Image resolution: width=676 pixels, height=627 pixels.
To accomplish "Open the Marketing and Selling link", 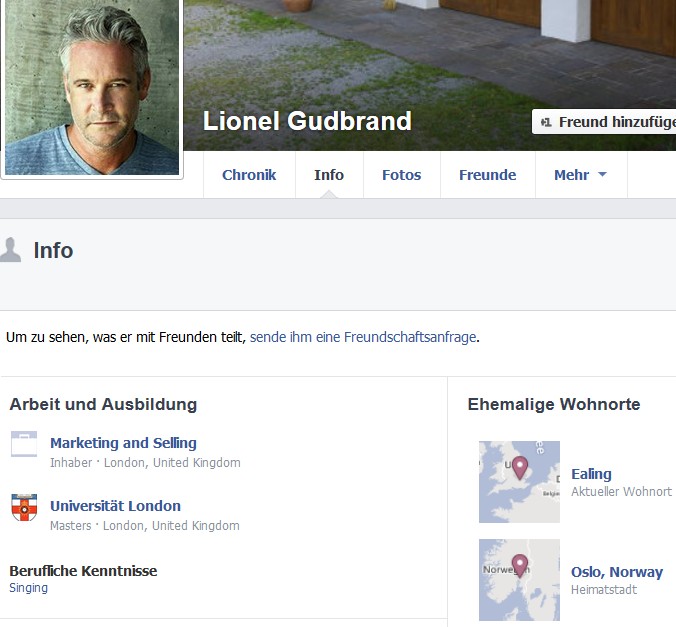I will [x=123, y=443].
